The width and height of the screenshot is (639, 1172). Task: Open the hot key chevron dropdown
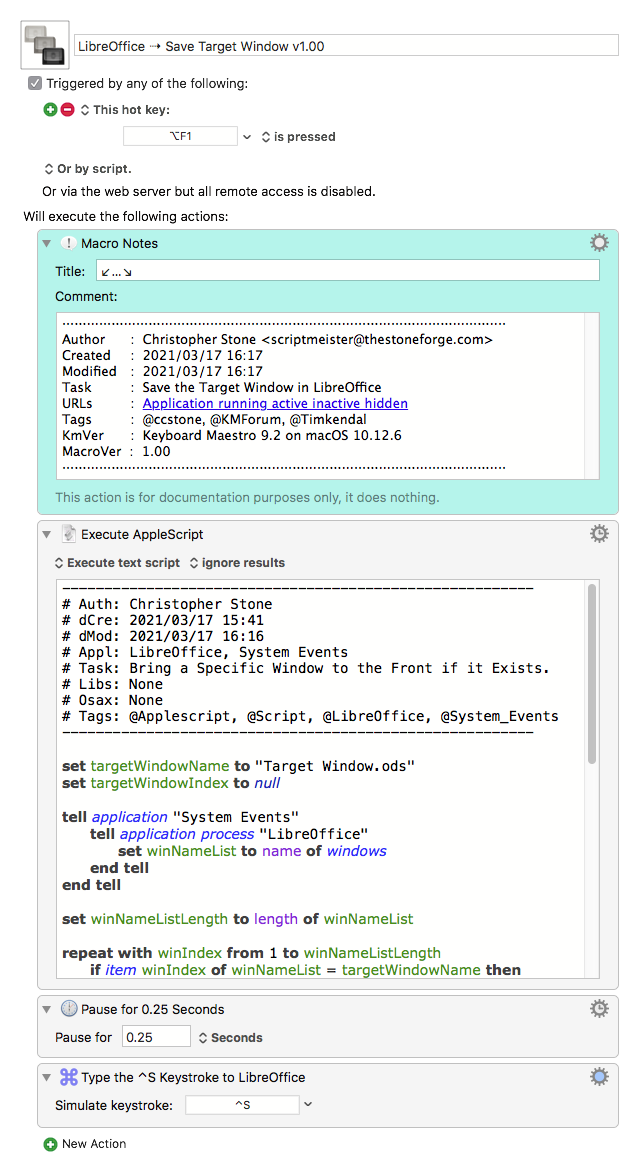(247, 137)
